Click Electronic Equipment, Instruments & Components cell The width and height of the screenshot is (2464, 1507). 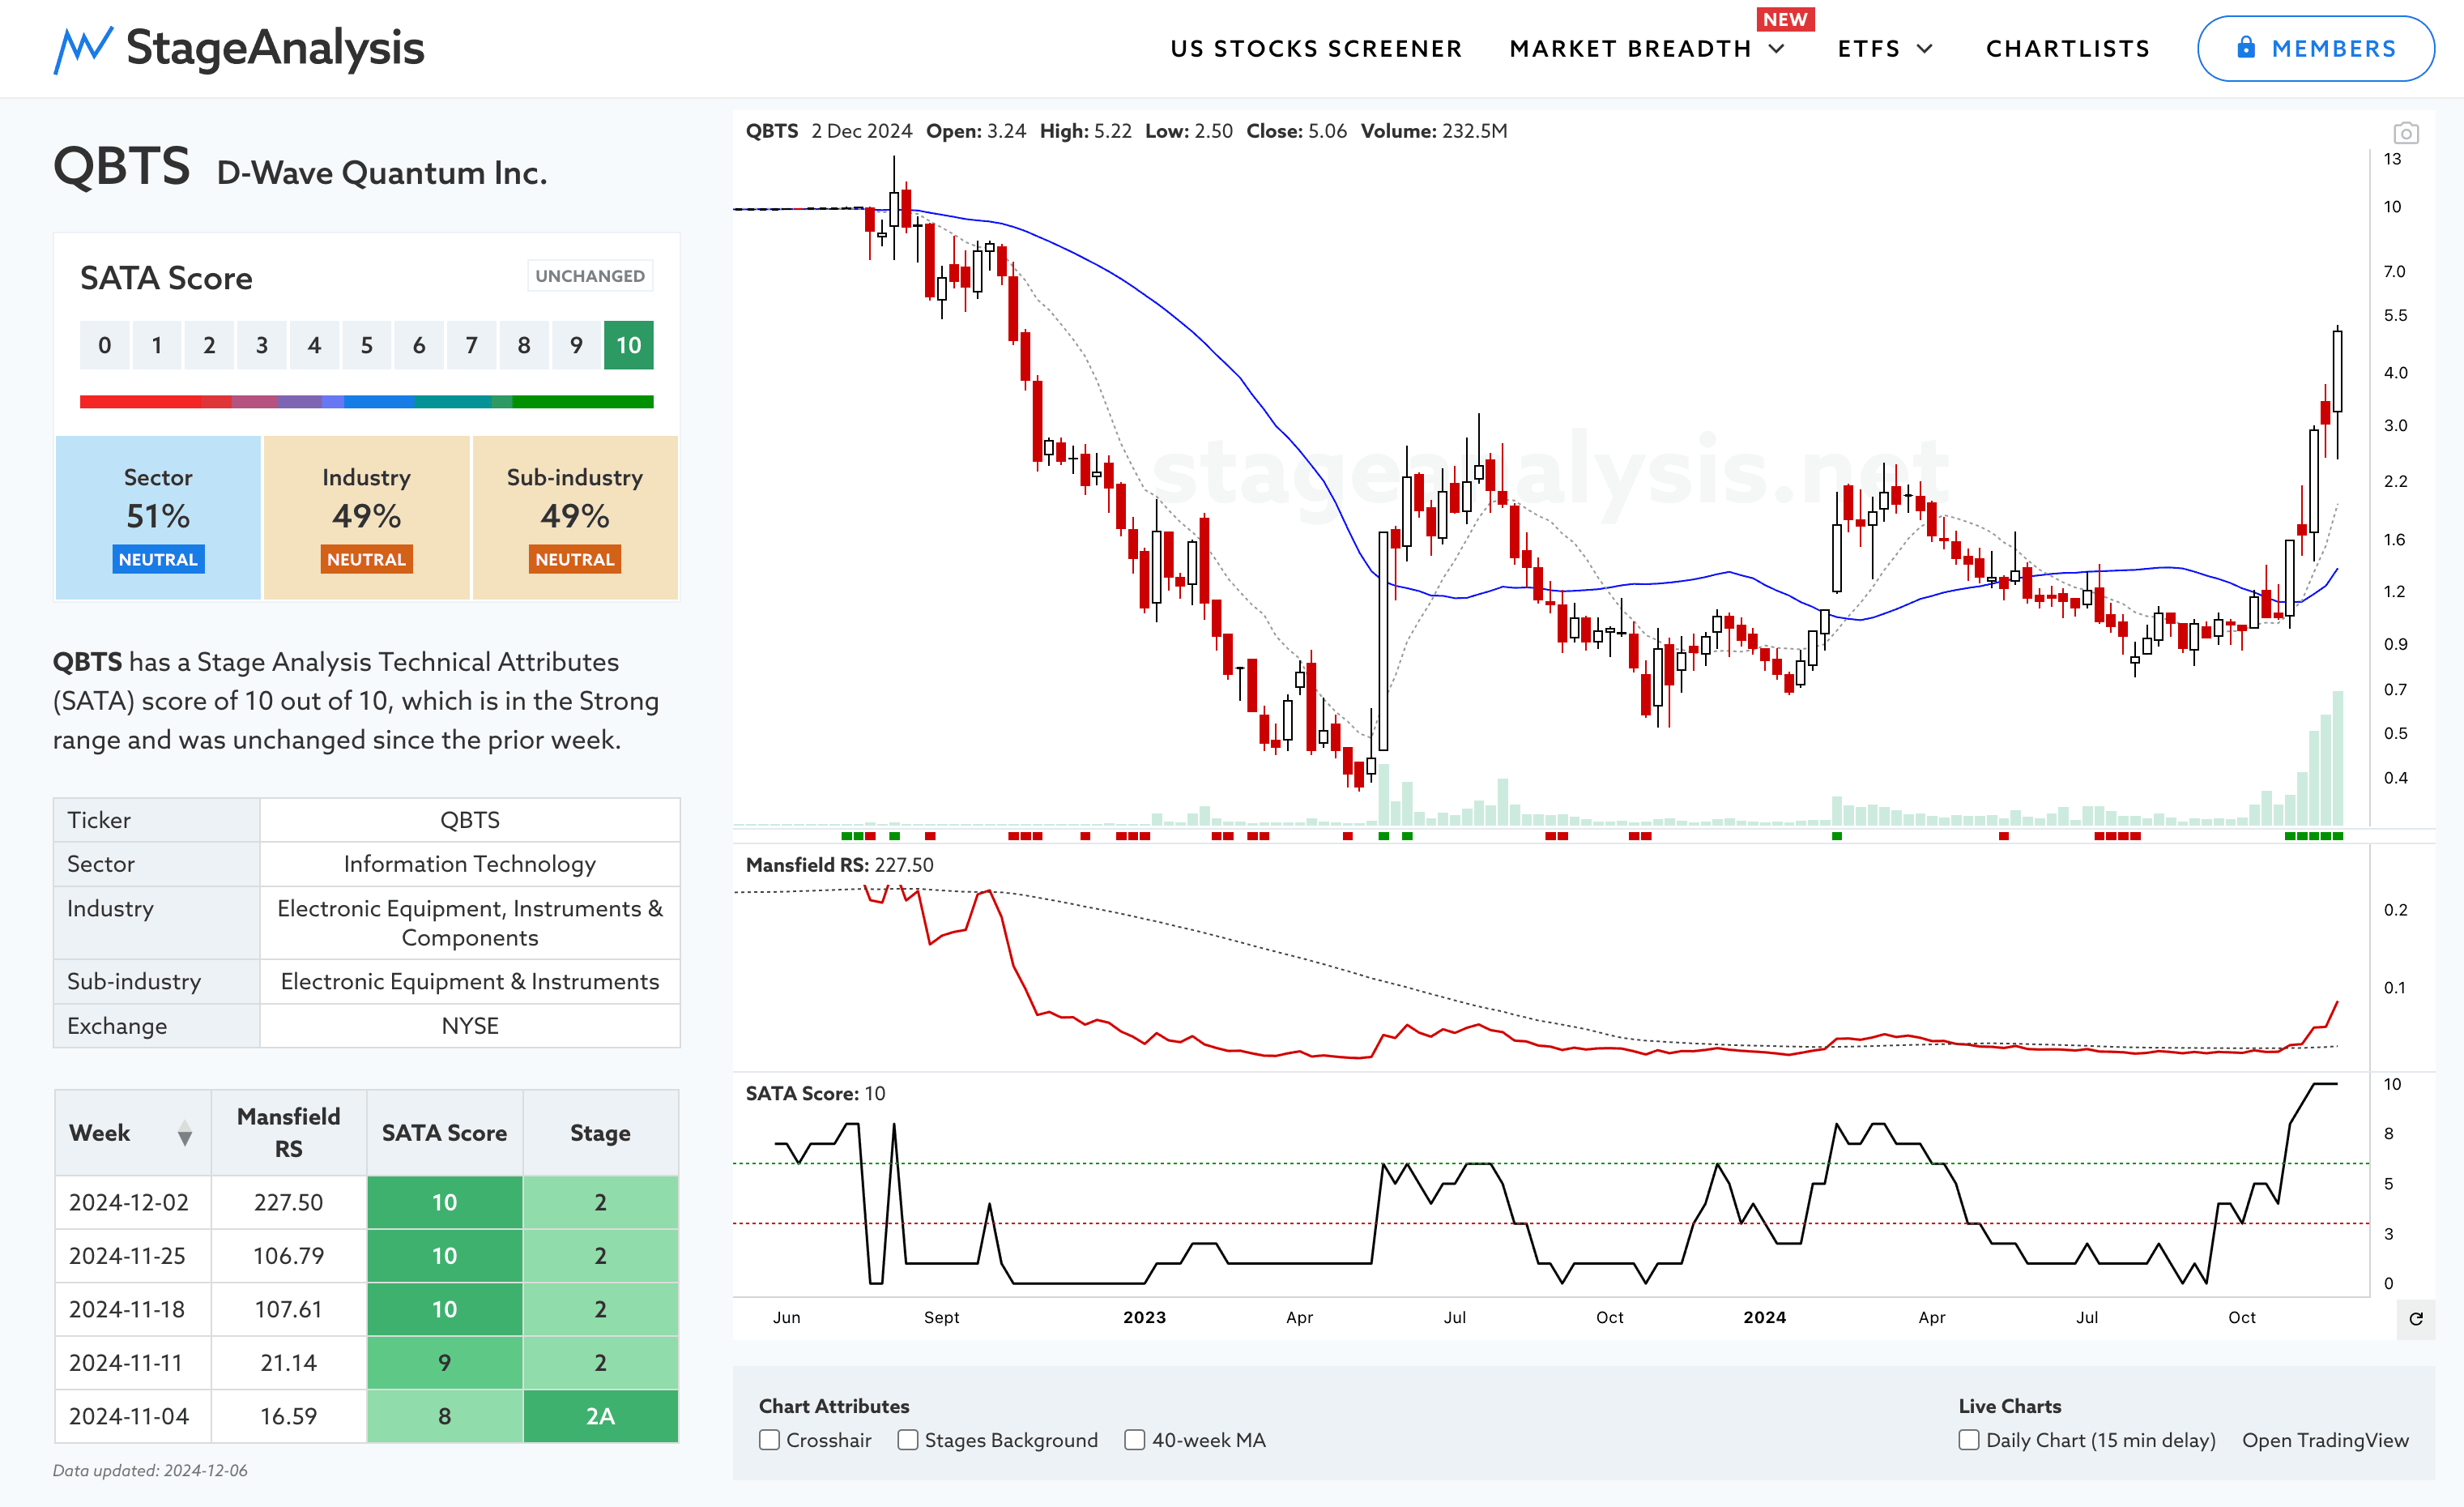point(470,923)
